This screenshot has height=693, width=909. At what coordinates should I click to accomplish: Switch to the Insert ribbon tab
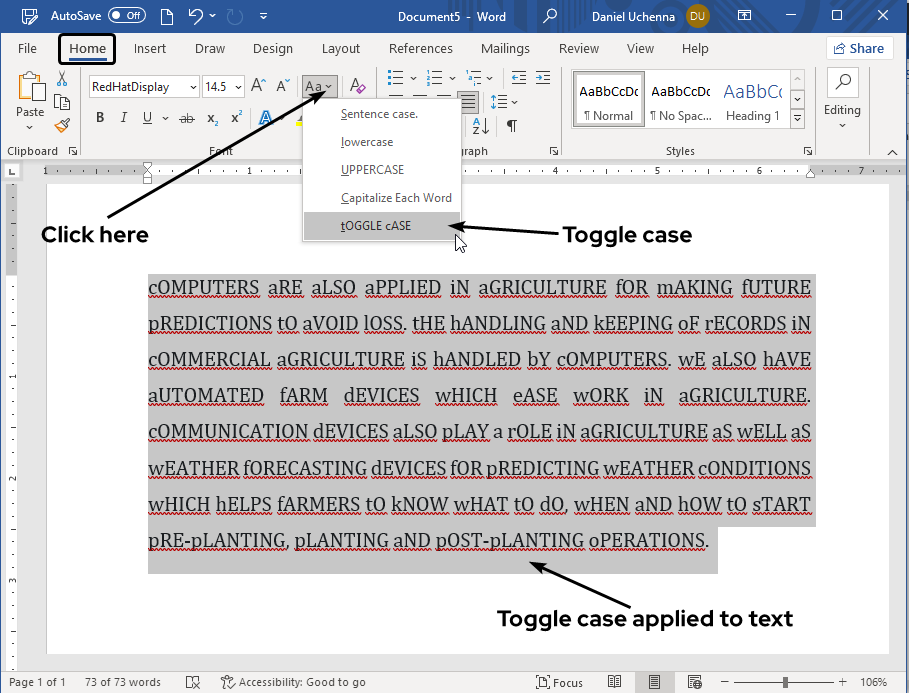pyautogui.click(x=149, y=48)
